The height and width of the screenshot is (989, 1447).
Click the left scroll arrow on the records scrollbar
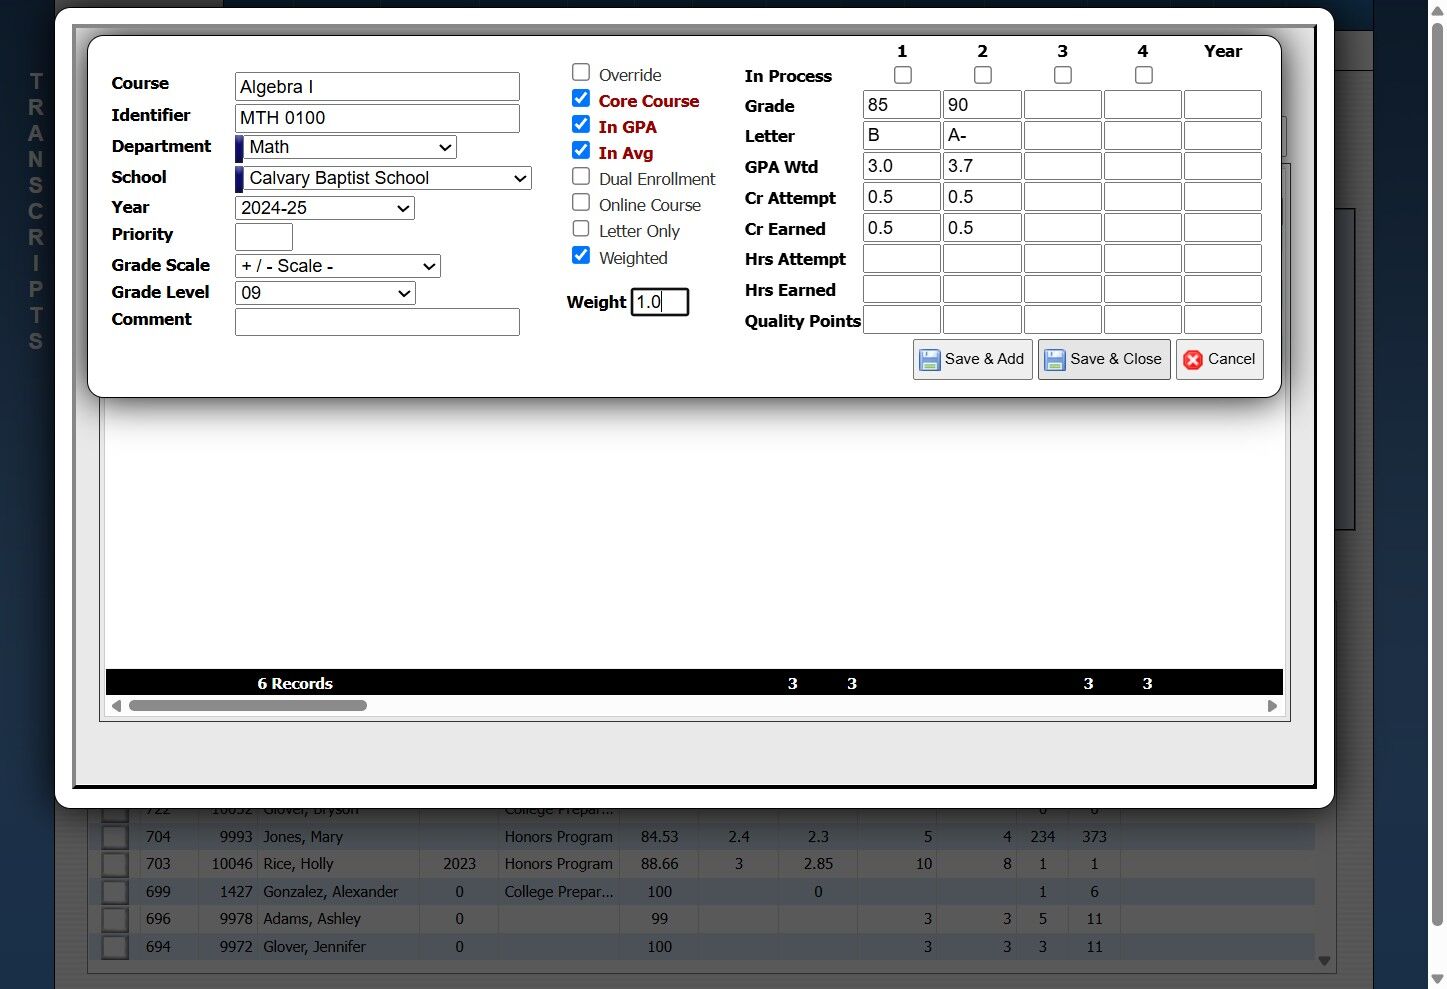pos(116,706)
